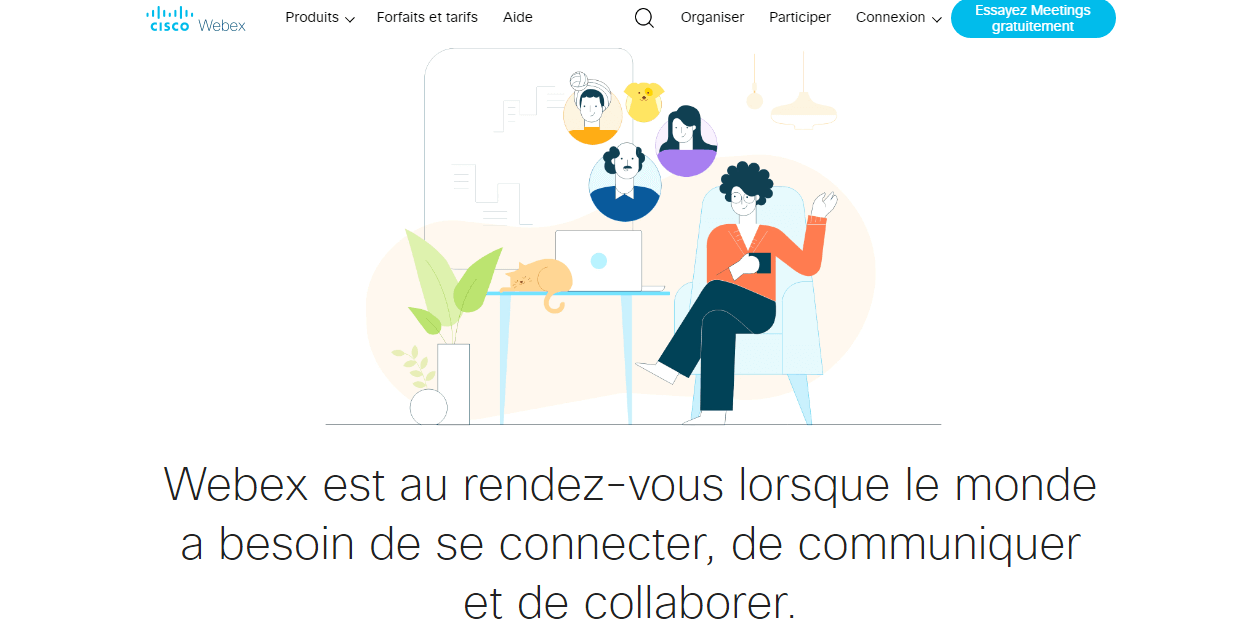
Task: Click the Organiser link
Action: (712, 17)
